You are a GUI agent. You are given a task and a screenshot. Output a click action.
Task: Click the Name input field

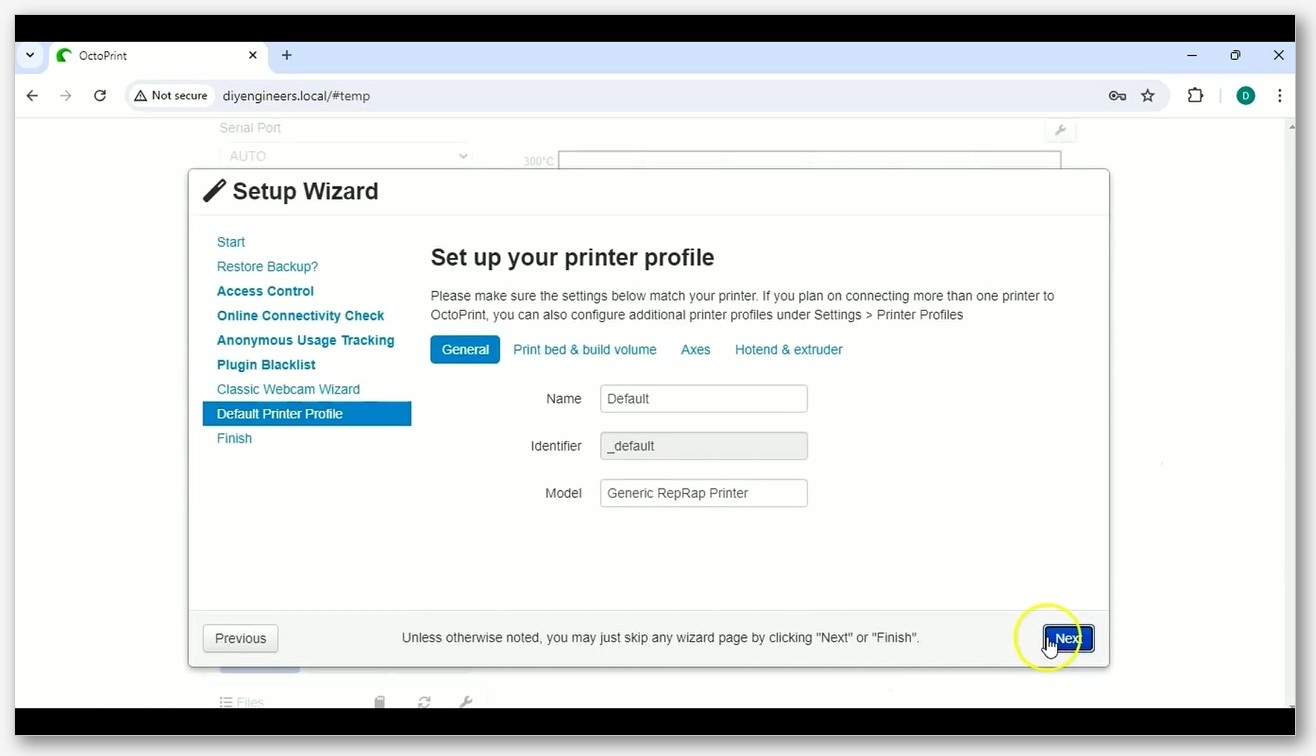[x=704, y=398]
